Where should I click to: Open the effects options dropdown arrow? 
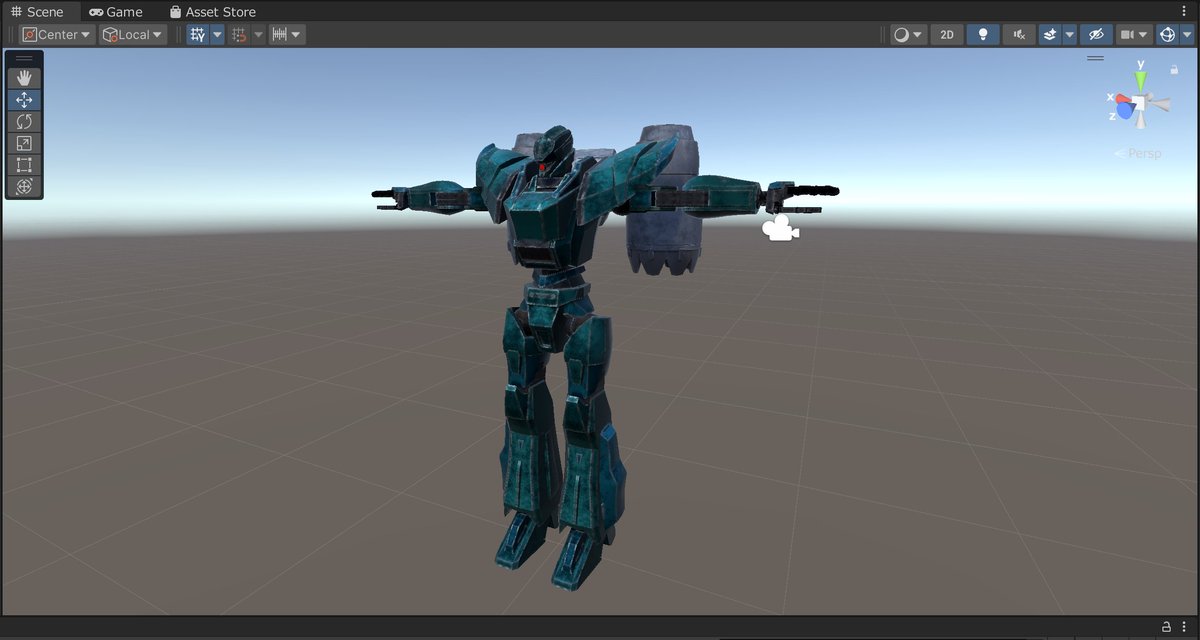coord(1070,35)
